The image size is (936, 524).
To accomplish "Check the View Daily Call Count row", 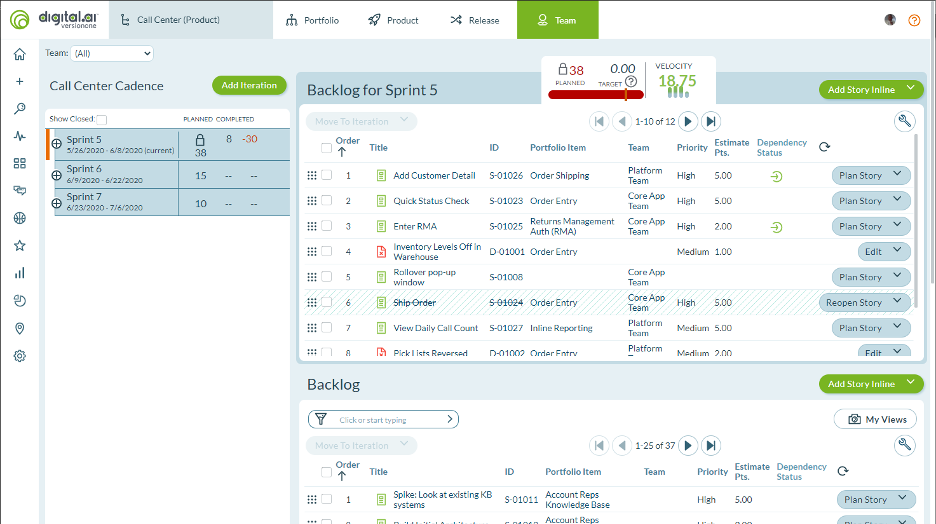I will 326,328.
